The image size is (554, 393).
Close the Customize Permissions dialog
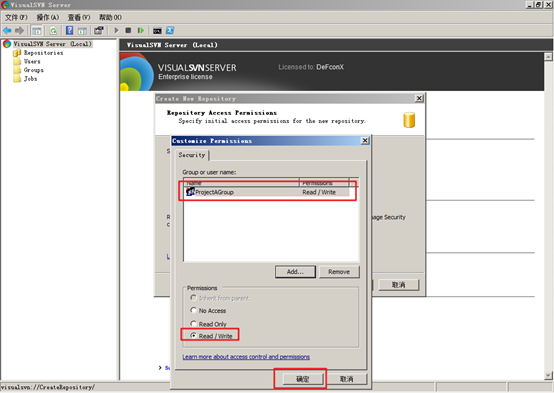[x=365, y=141]
